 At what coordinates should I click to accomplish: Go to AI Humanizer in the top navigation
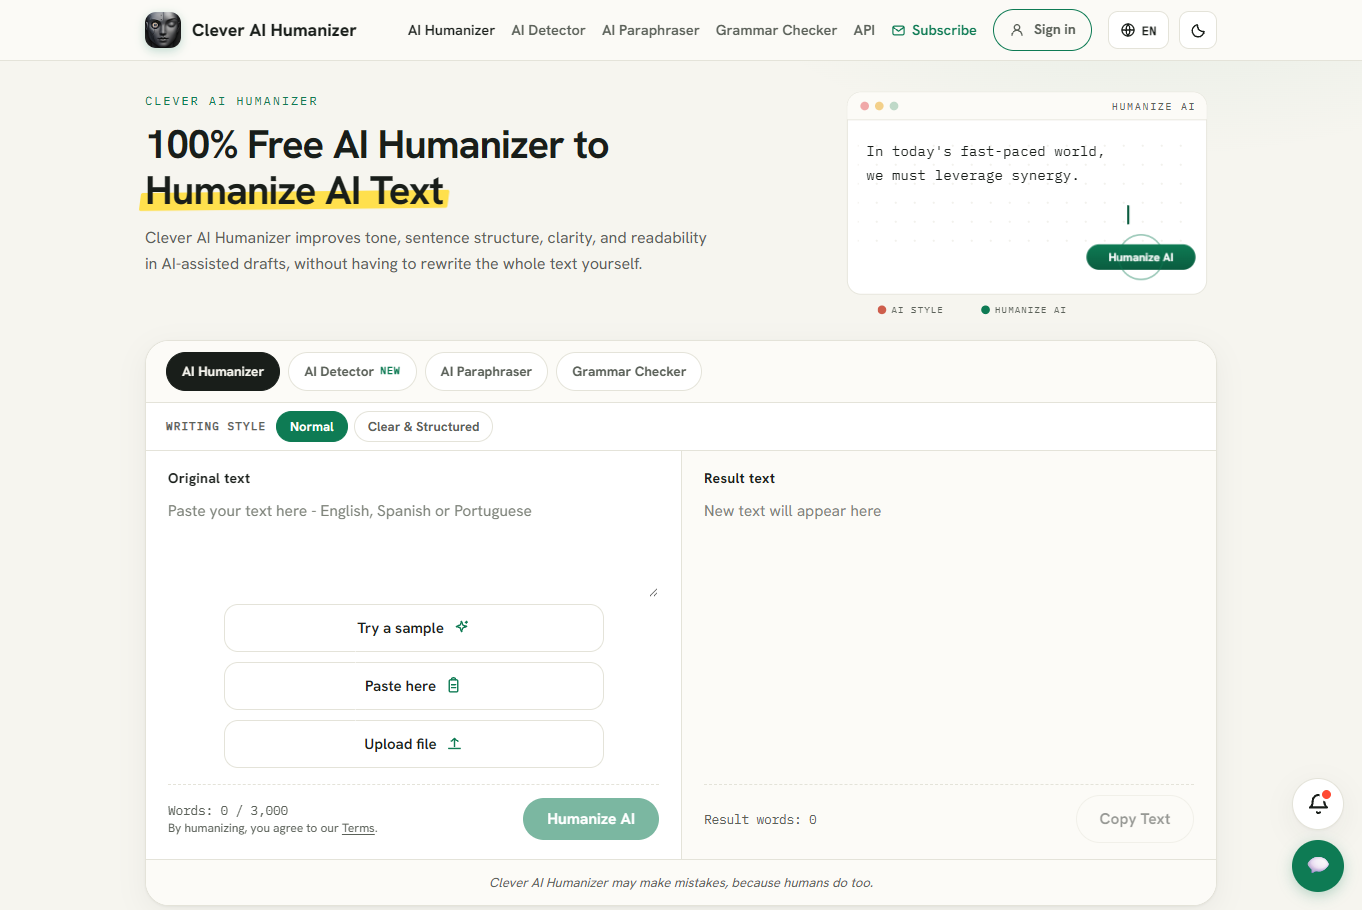pos(451,30)
